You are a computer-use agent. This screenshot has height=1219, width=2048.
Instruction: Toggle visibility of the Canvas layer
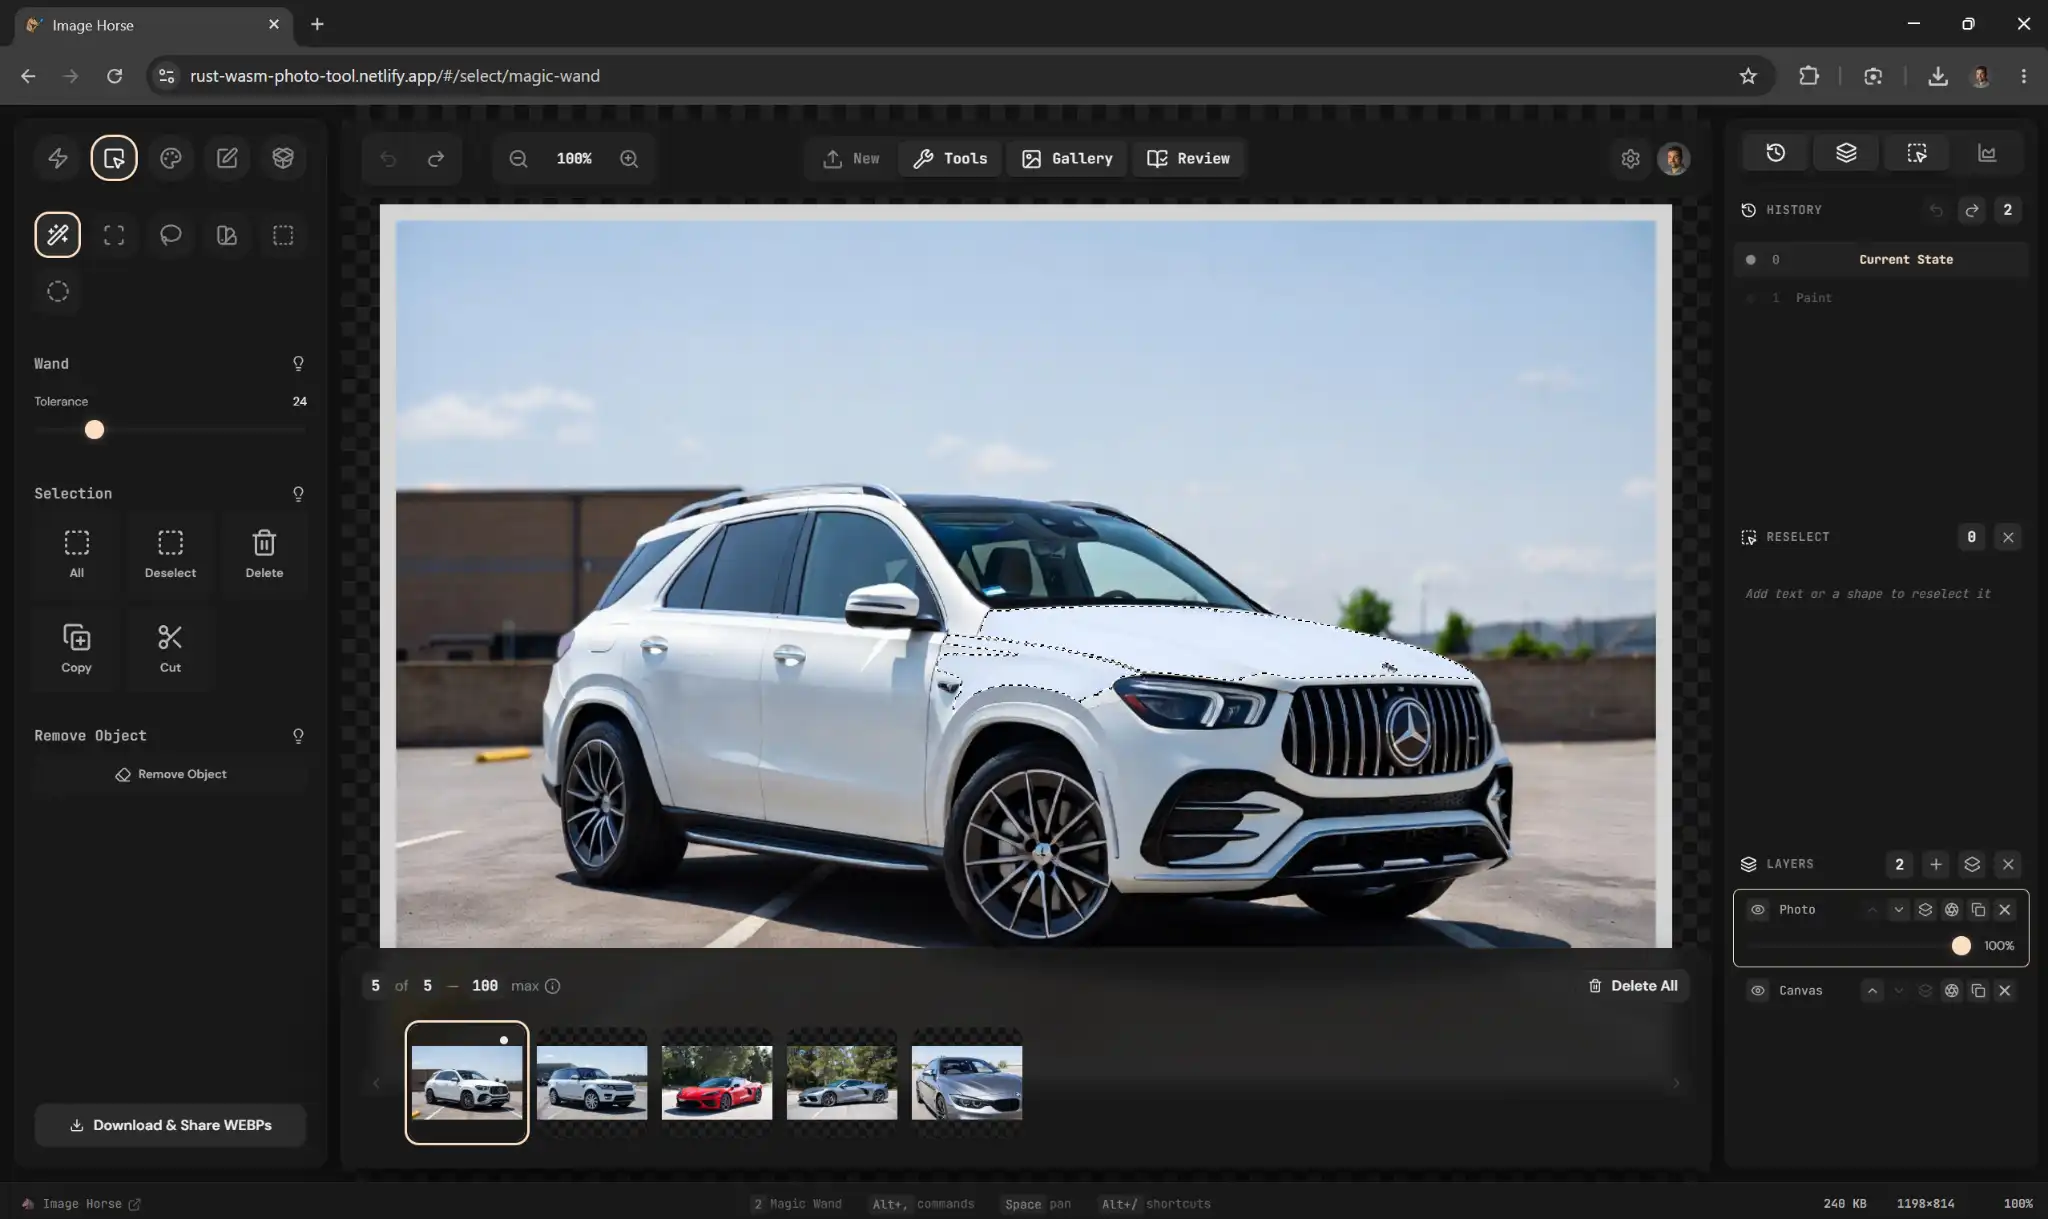click(x=1758, y=991)
